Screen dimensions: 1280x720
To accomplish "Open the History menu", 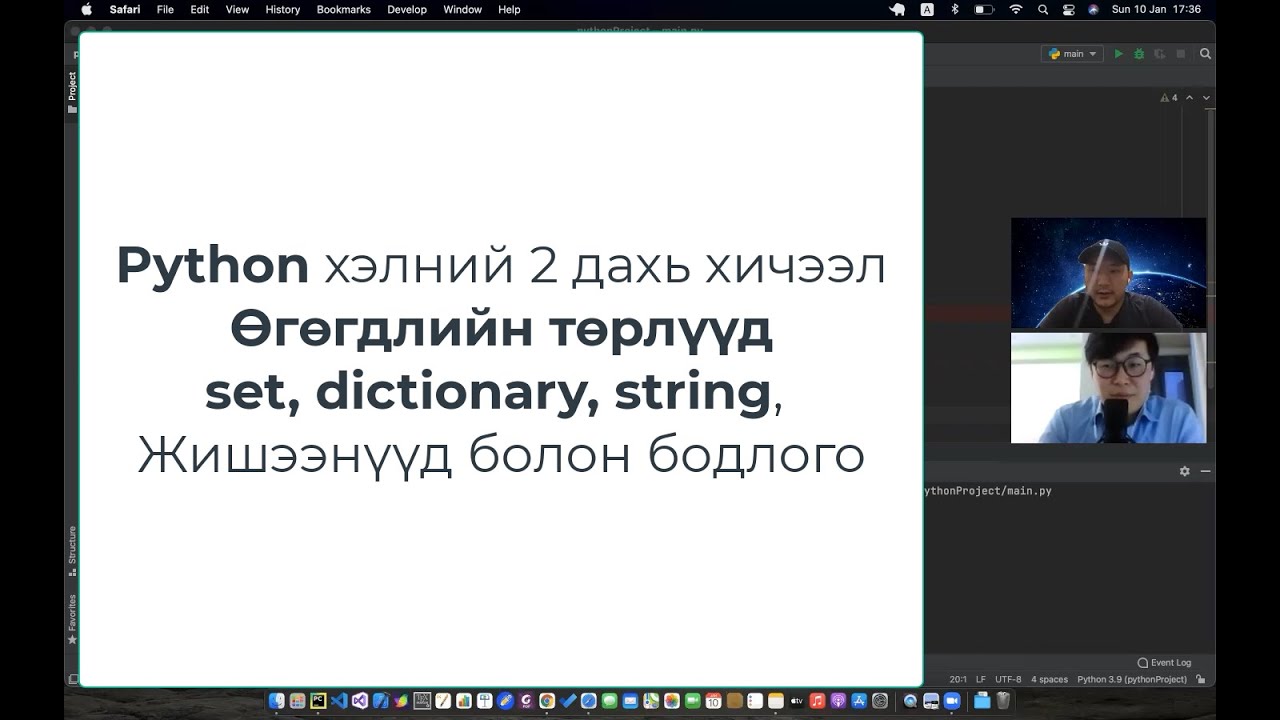I will (x=283, y=9).
